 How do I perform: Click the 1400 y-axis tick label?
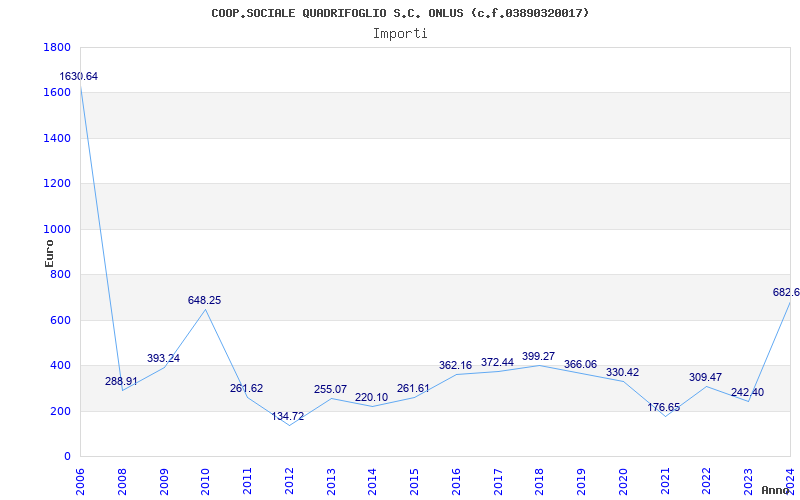coord(57,138)
